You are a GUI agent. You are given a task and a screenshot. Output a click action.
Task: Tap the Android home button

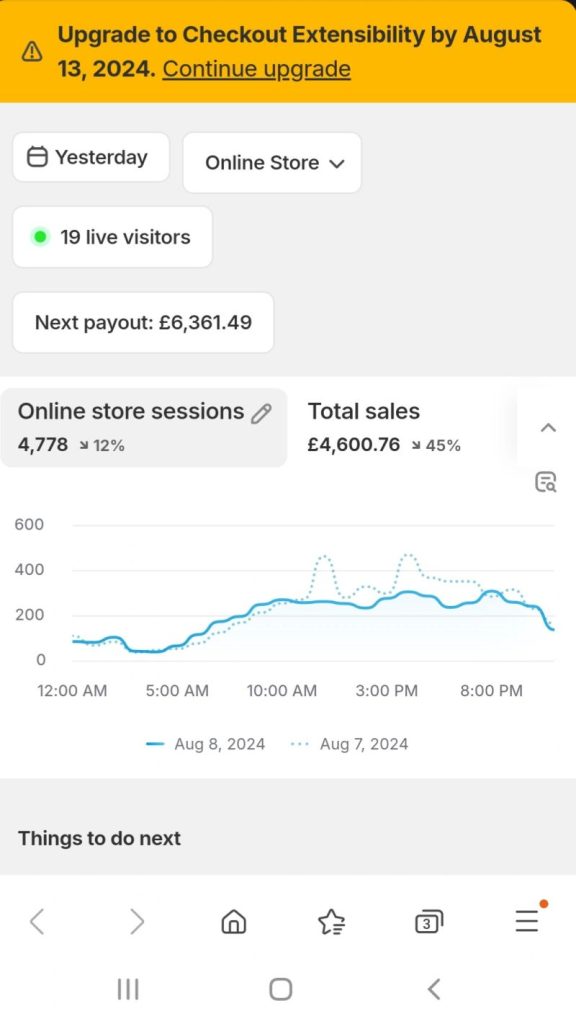click(x=281, y=989)
